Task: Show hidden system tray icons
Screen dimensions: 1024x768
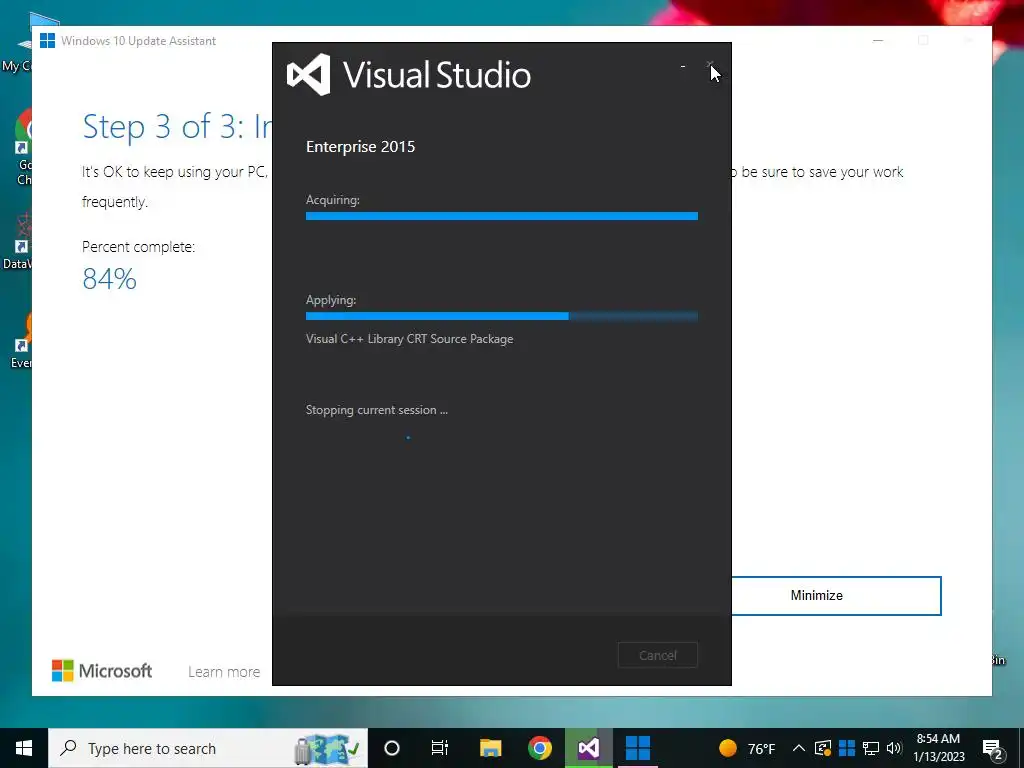Action: [x=798, y=748]
